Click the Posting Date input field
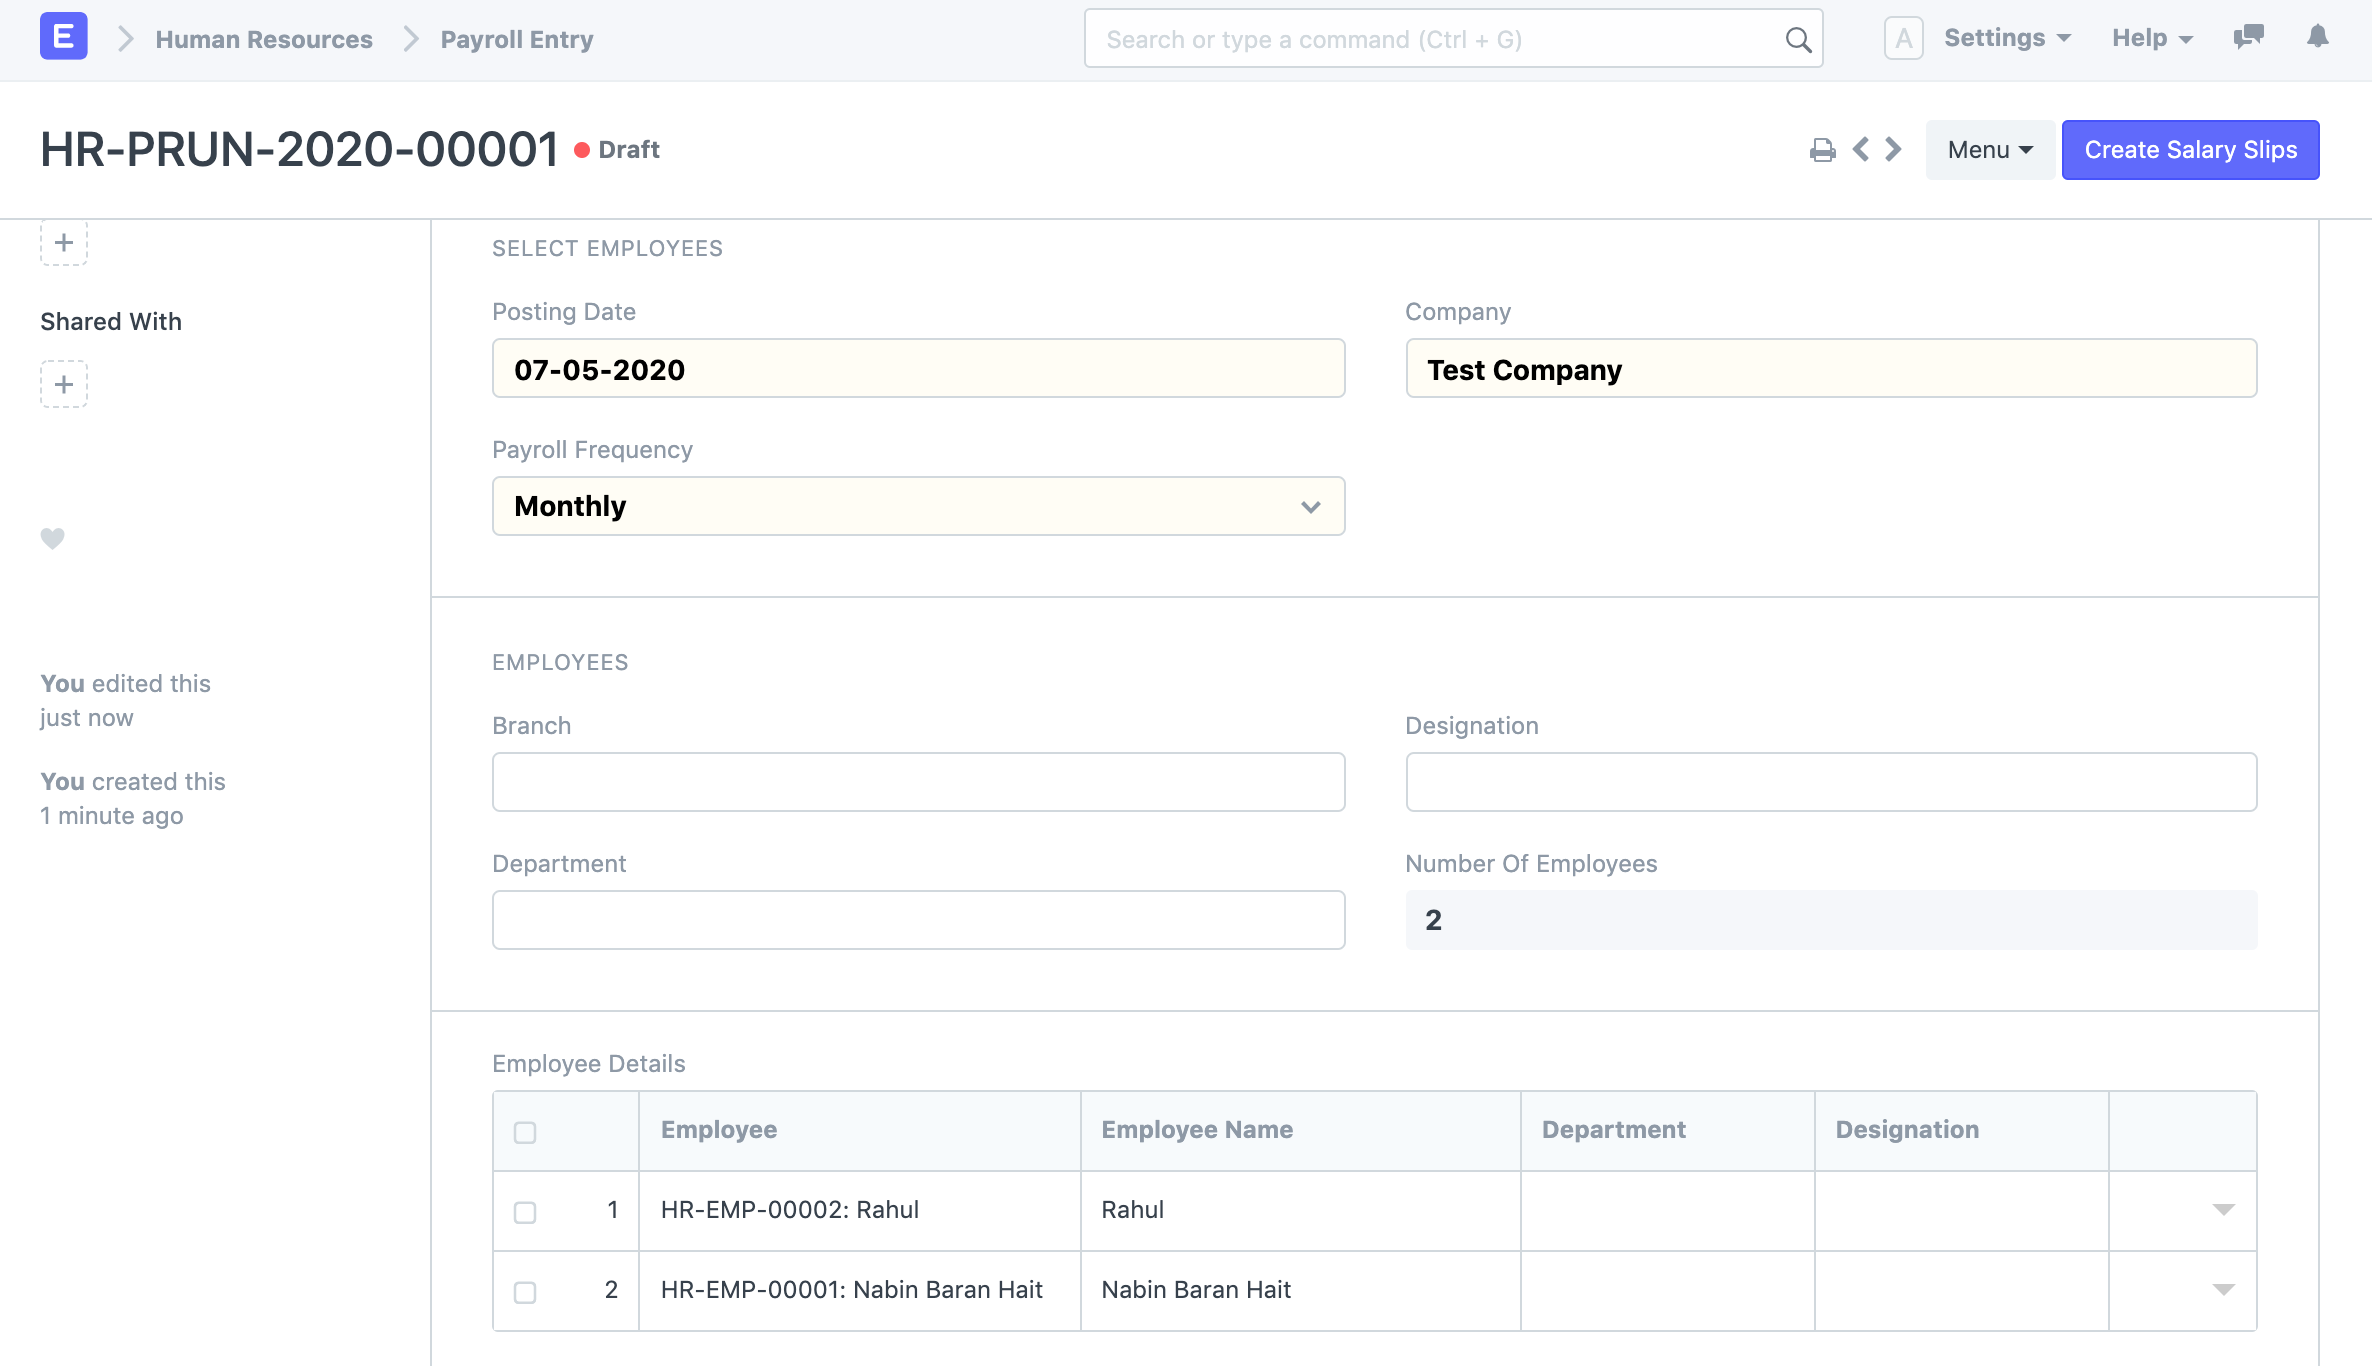Viewport: 2372px width, 1366px height. (917, 368)
